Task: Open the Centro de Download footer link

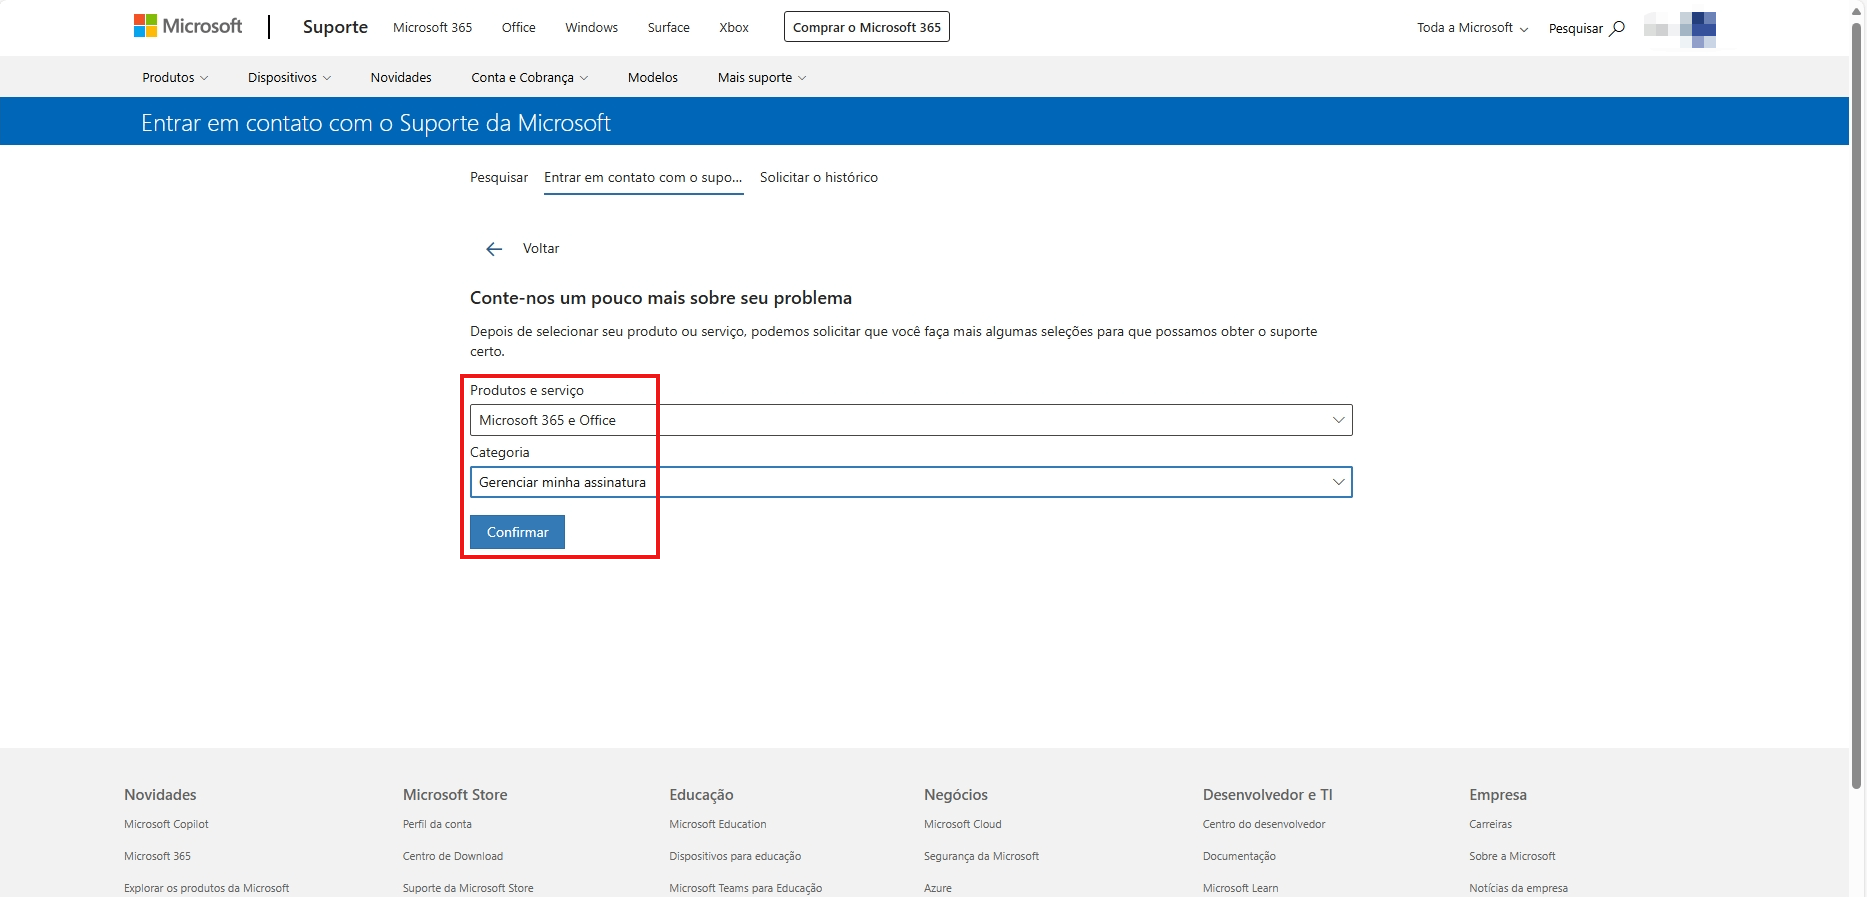Action: (453, 856)
